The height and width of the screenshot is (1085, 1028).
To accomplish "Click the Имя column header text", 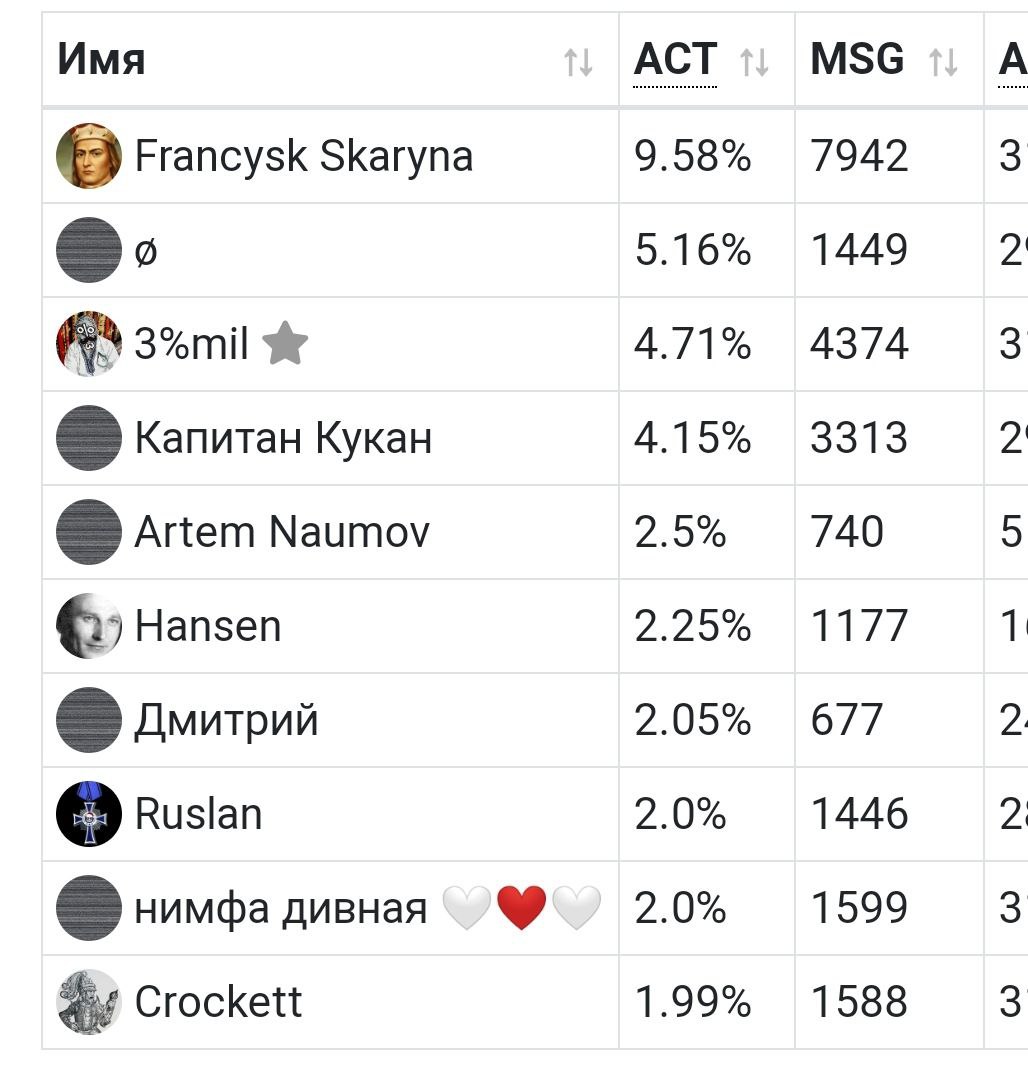I will click(x=102, y=60).
